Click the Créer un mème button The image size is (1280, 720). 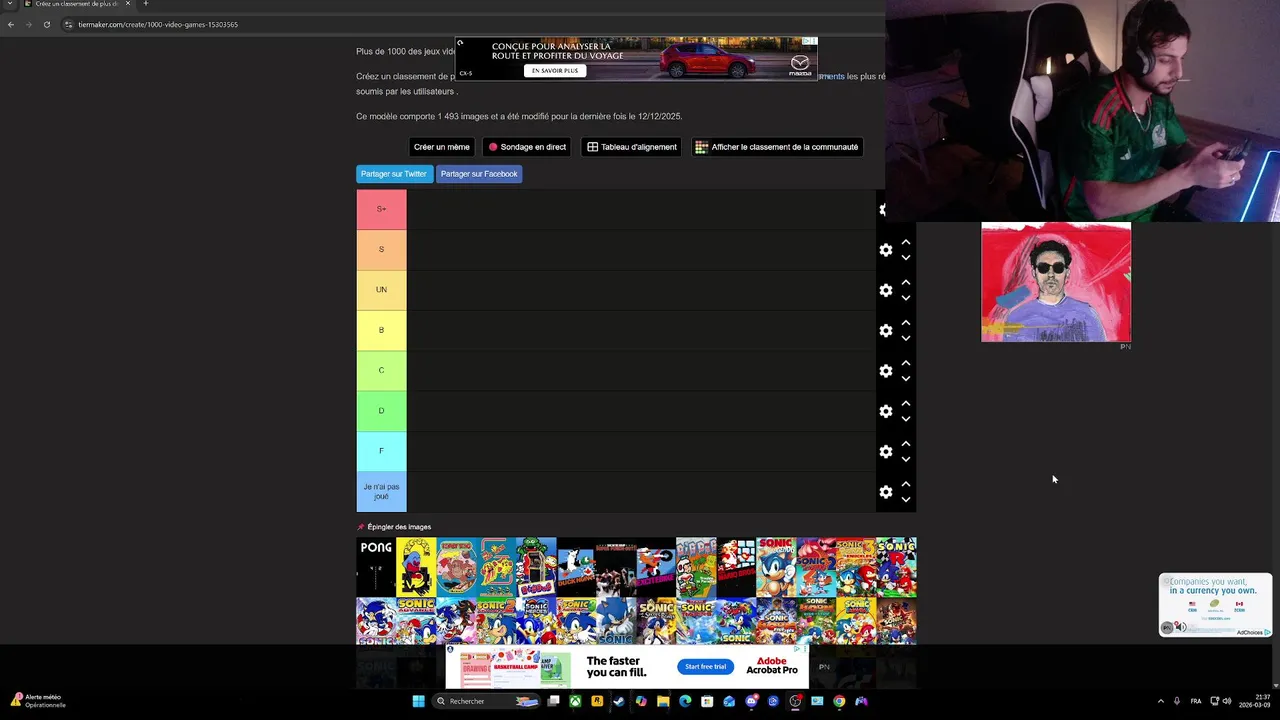[442, 147]
